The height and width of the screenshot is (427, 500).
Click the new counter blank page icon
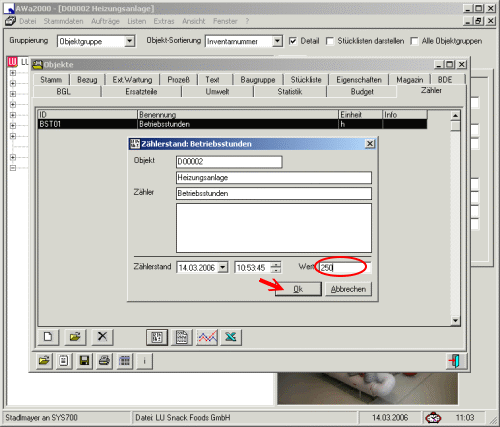click(48, 337)
